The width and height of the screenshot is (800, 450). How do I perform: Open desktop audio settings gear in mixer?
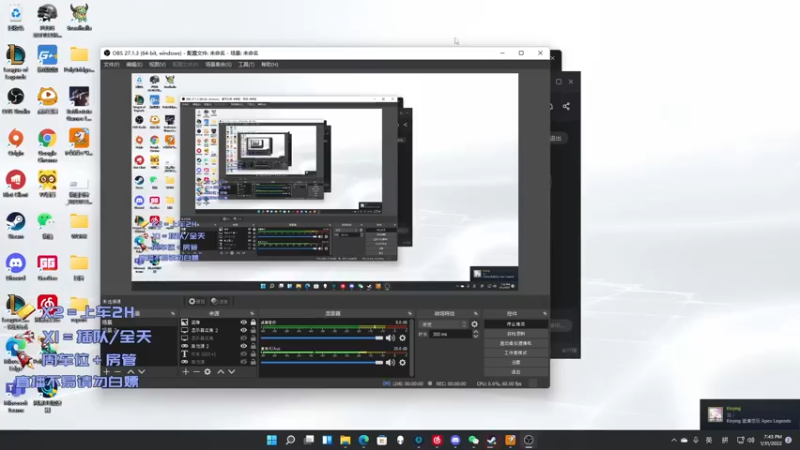tap(403, 338)
